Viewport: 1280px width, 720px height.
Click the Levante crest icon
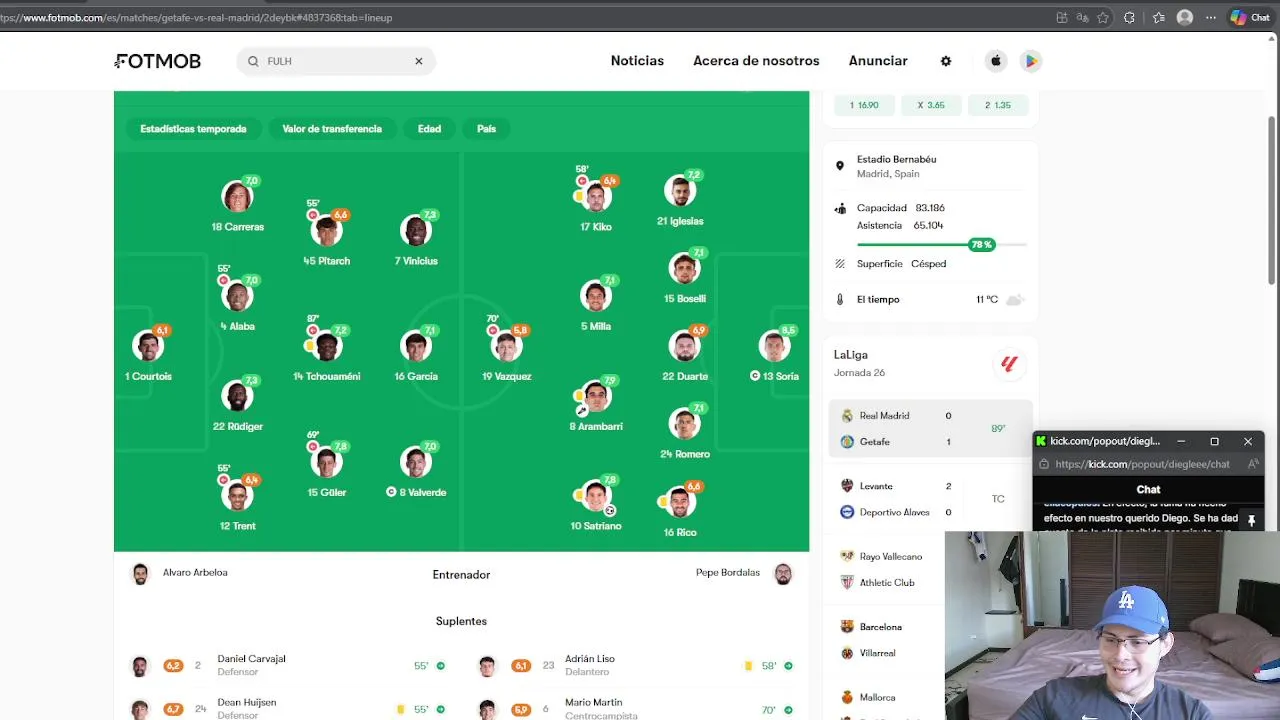pos(847,486)
